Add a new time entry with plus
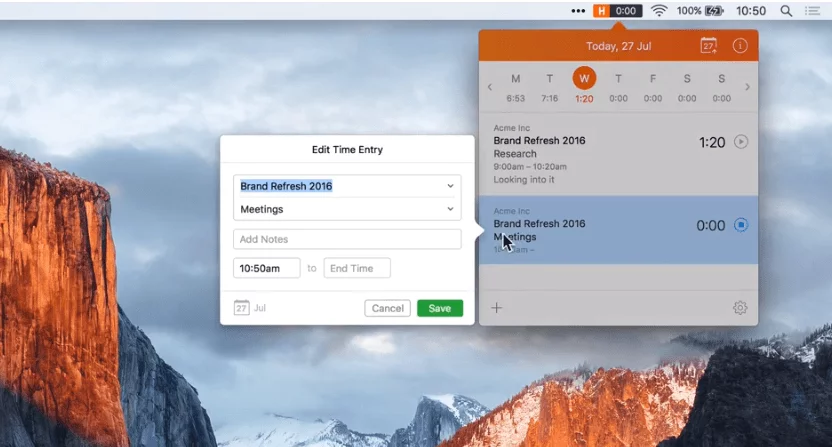The height and width of the screenshot is (447, 832). coord(497,308)
